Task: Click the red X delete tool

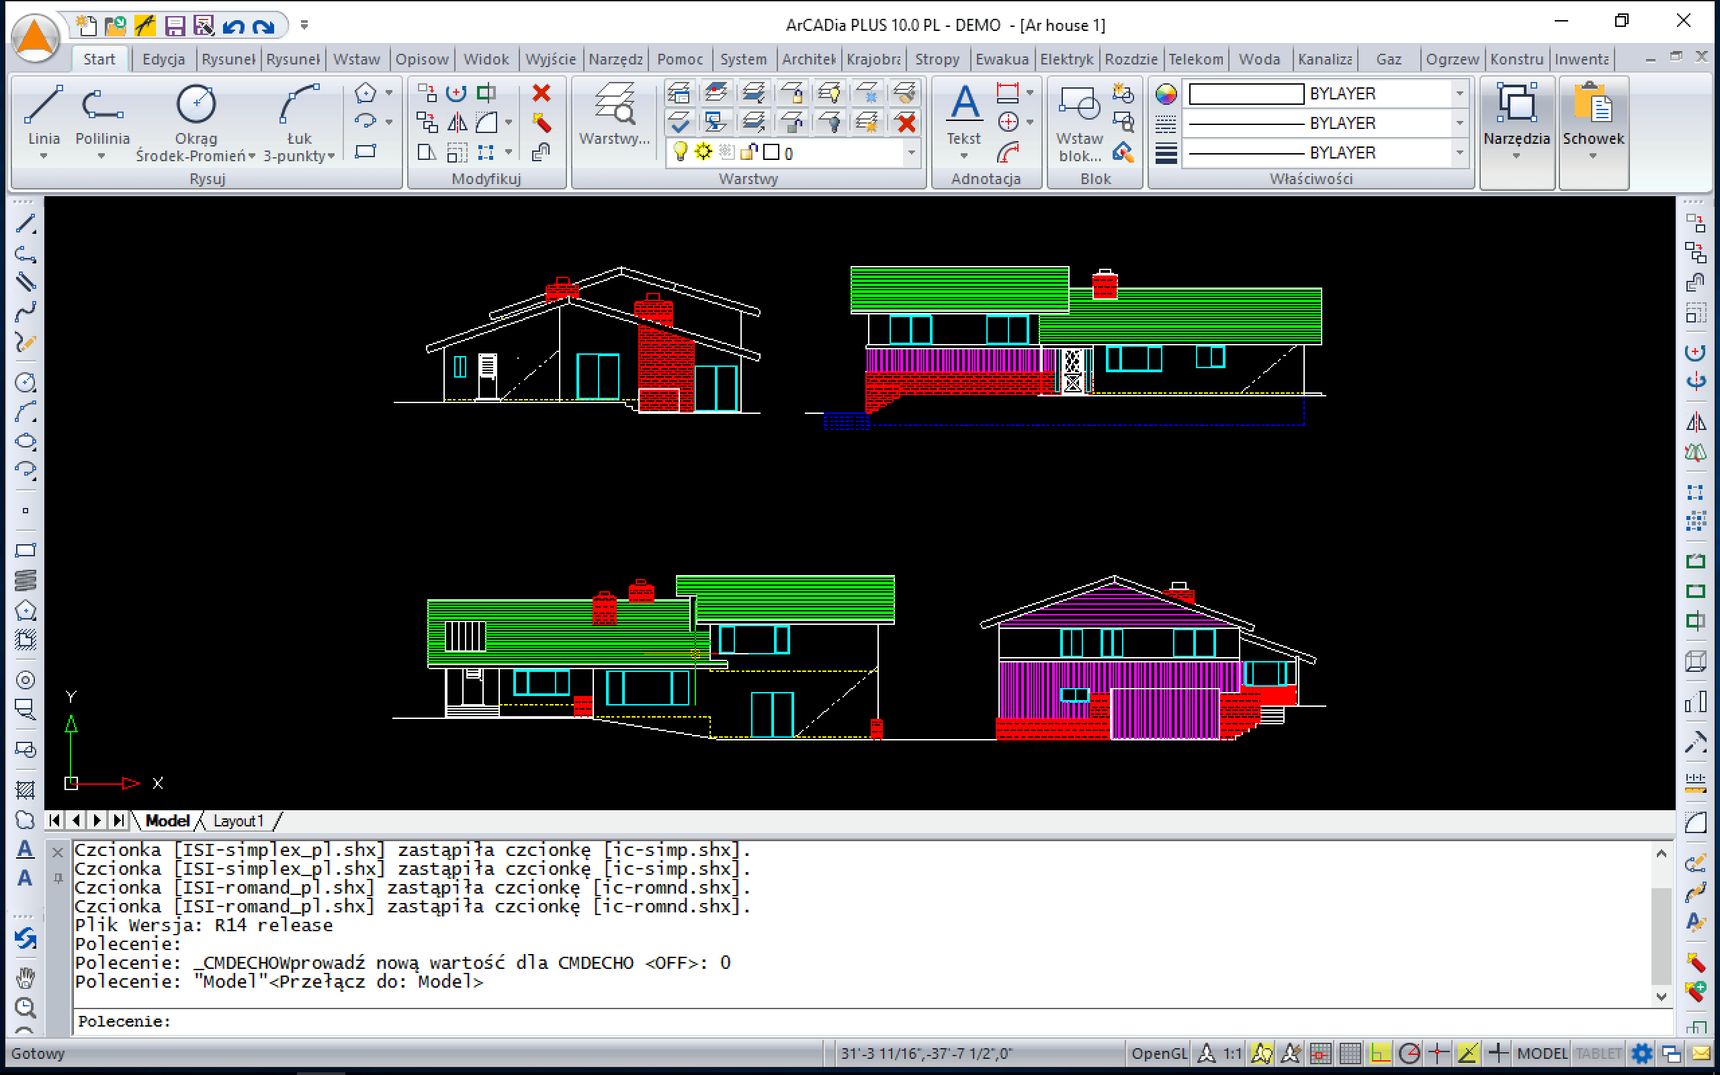Action: (x=541, y=93)
